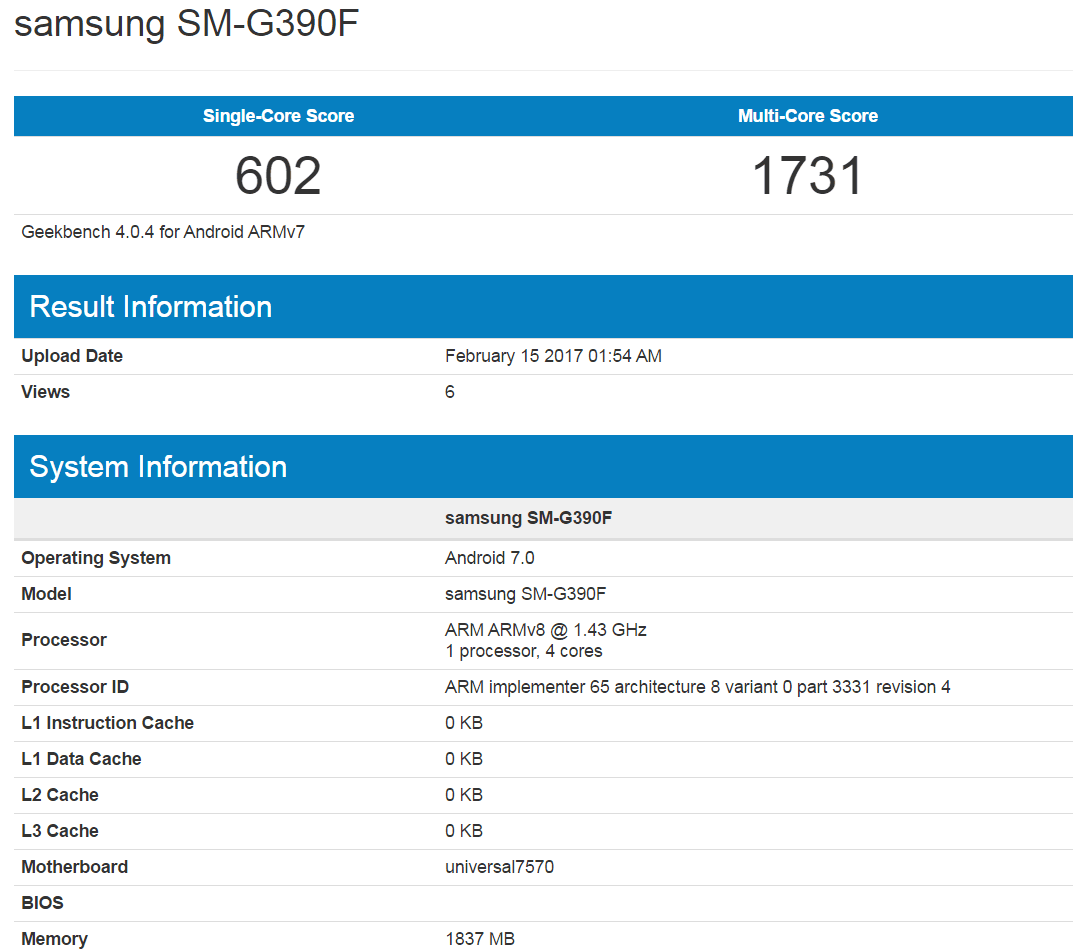Click the Processor row label
The width and height of the screenshot is (1083, 951).
[x=64, y=640]
